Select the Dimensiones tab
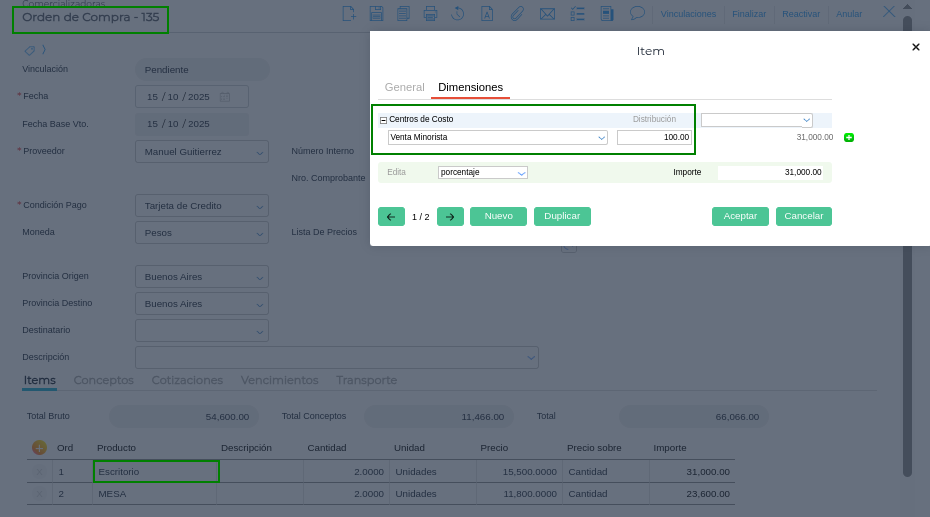Viewport: 930px width, 517px height. [x=470, y=87]
